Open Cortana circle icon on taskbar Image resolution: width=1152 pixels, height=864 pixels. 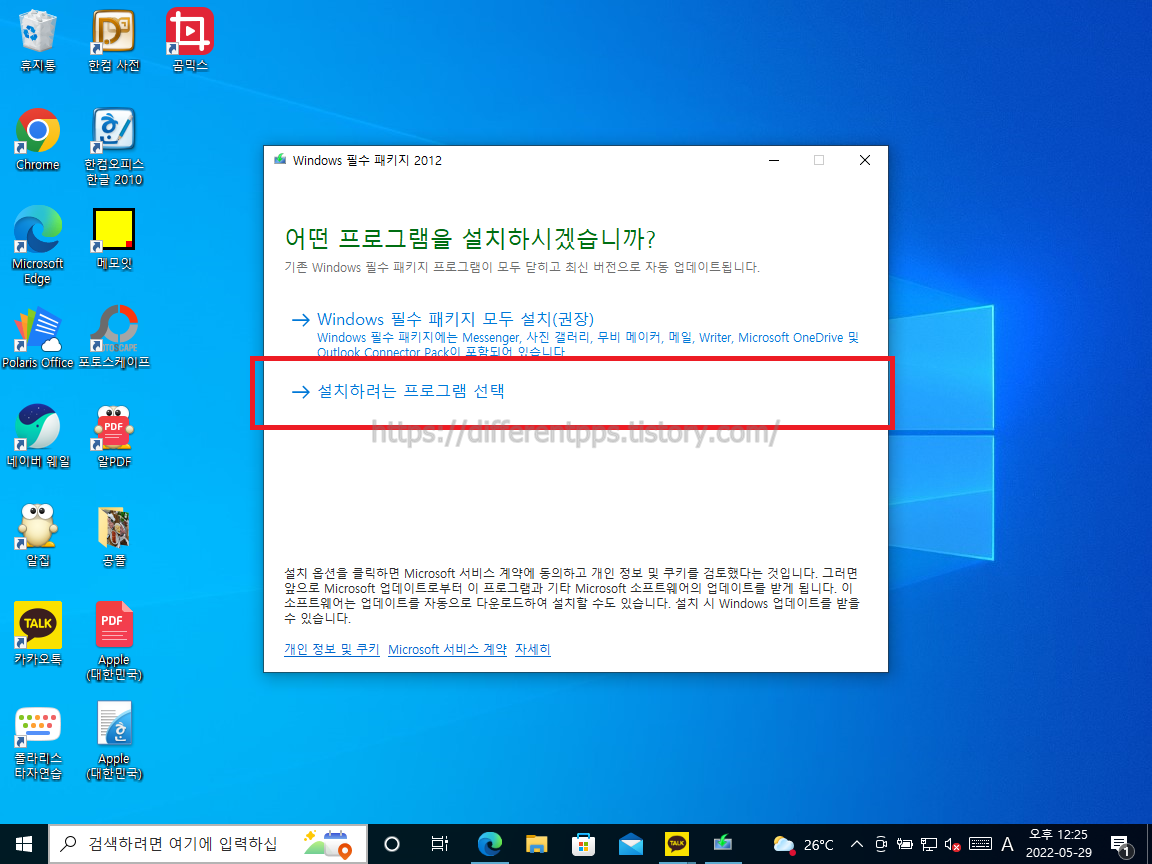click(x=392, y=844)
